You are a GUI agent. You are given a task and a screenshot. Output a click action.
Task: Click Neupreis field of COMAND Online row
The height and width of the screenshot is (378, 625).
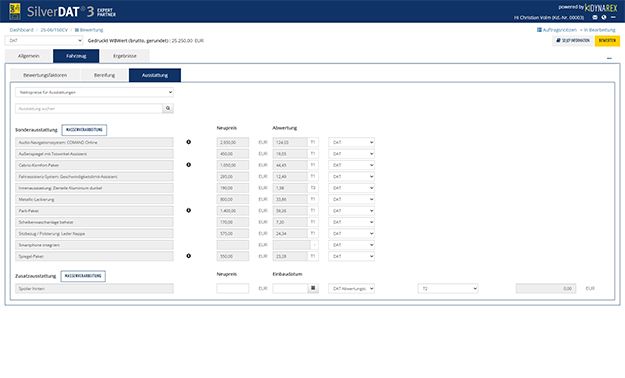point(233,142)
